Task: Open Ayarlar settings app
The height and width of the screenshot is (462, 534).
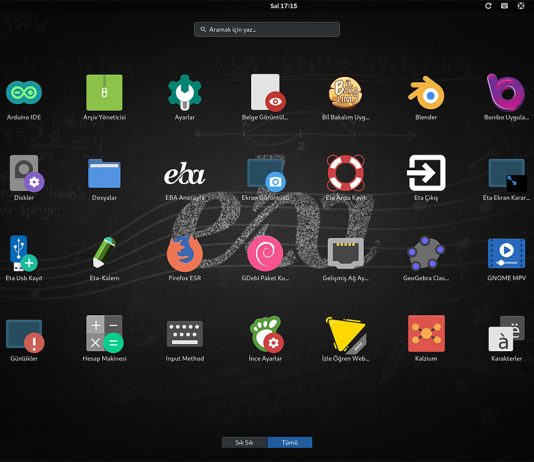Action: pos(185,92)
